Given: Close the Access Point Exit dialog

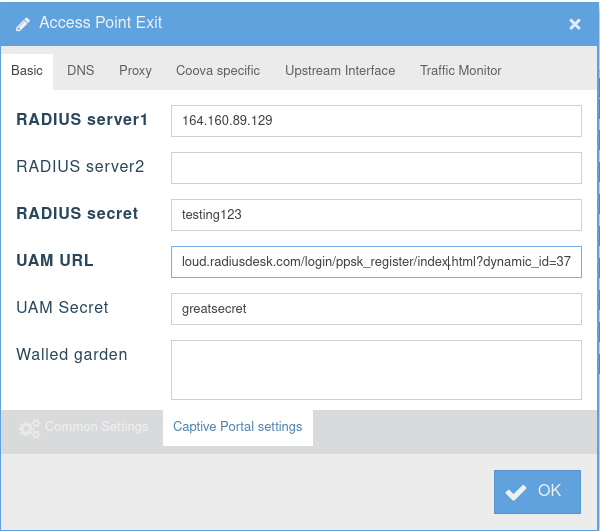Looking at the screenshot, I should tap(575, 24).
